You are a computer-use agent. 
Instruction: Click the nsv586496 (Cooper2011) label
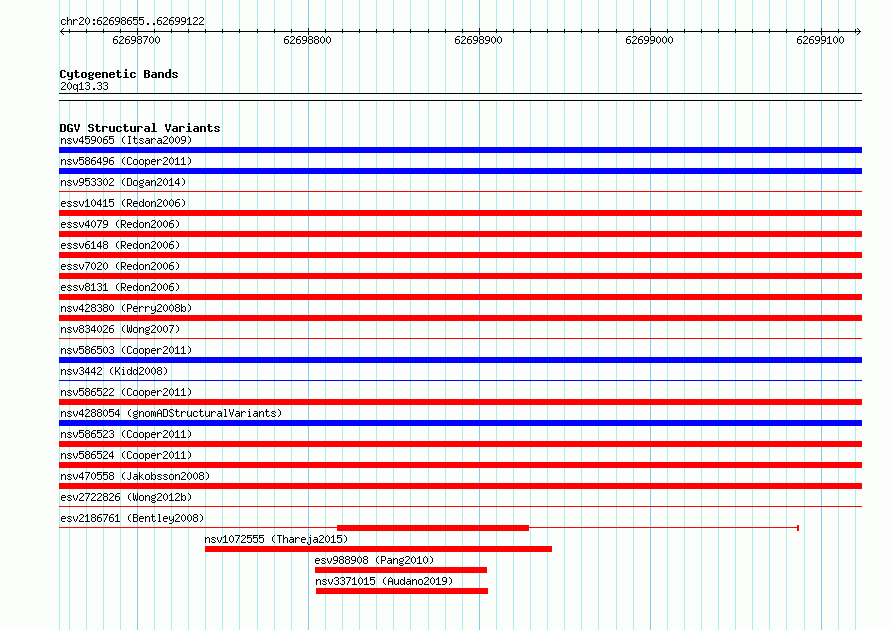(126, 161)
